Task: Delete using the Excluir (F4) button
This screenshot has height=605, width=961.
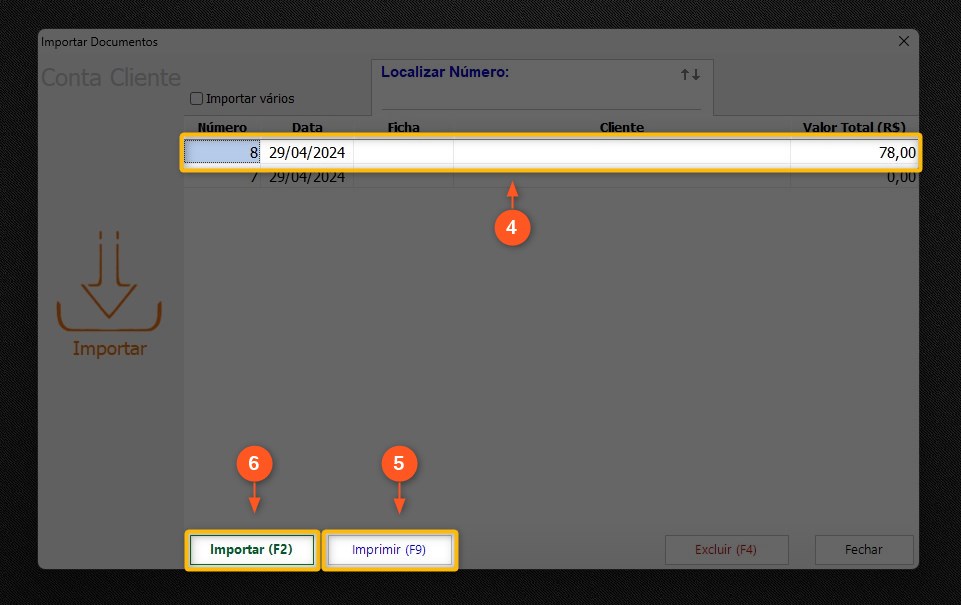Action: (x=726, y=550)
